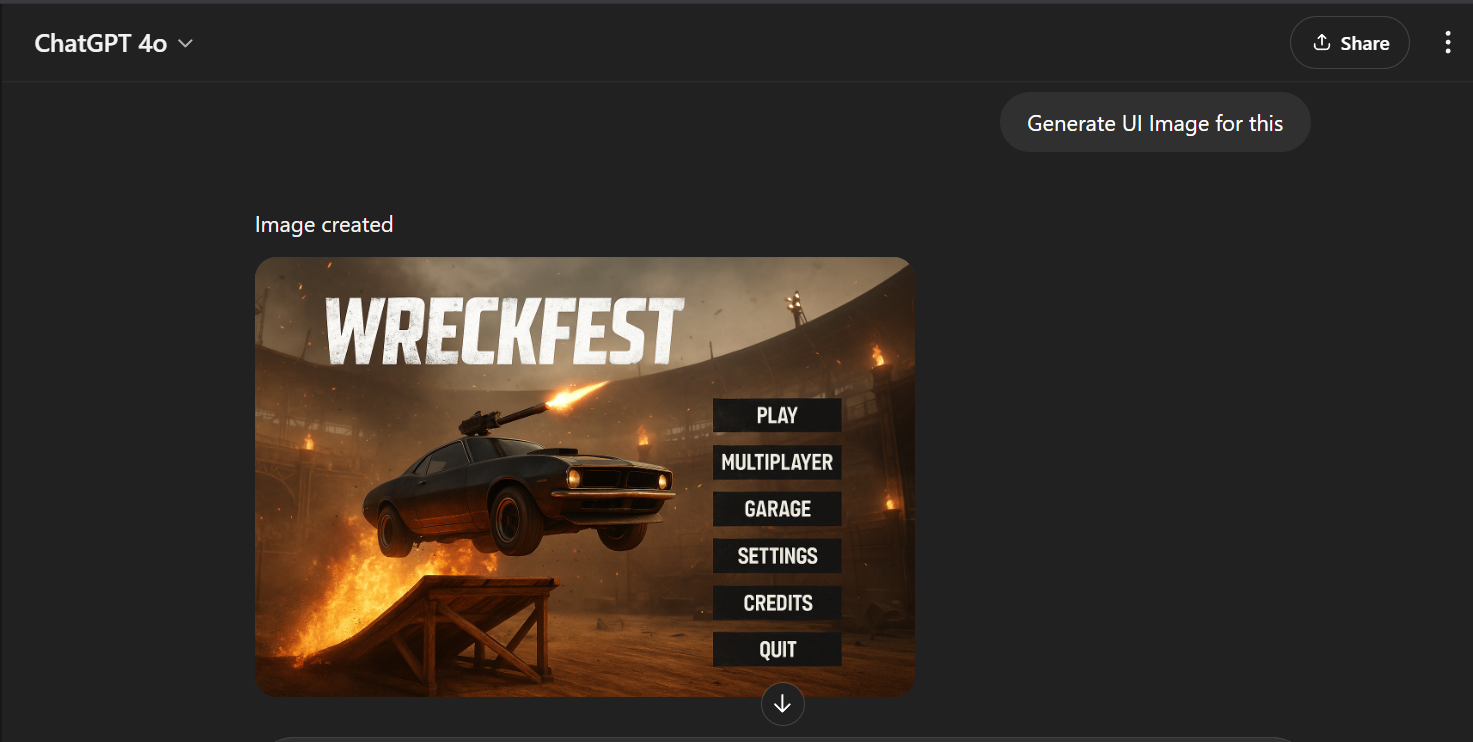Select the "Generate UI Image for this" message
The width and height of the screenshot is (1473, 742).
tap(1155, 123)
